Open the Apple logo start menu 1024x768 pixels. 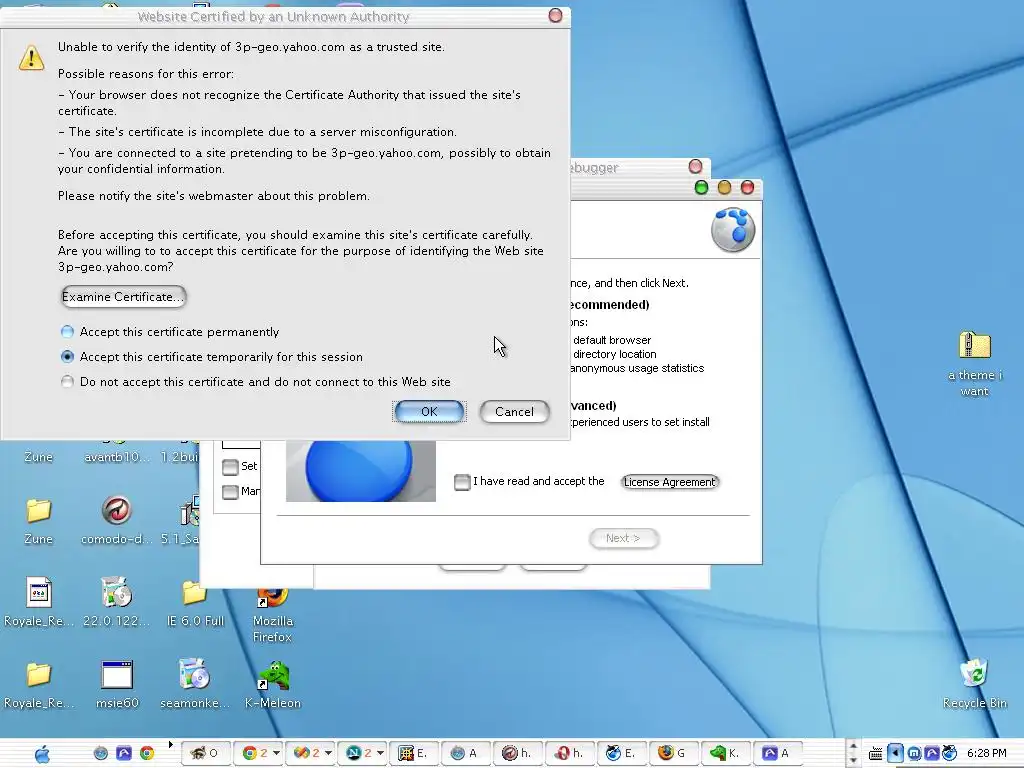pos(42,754)
